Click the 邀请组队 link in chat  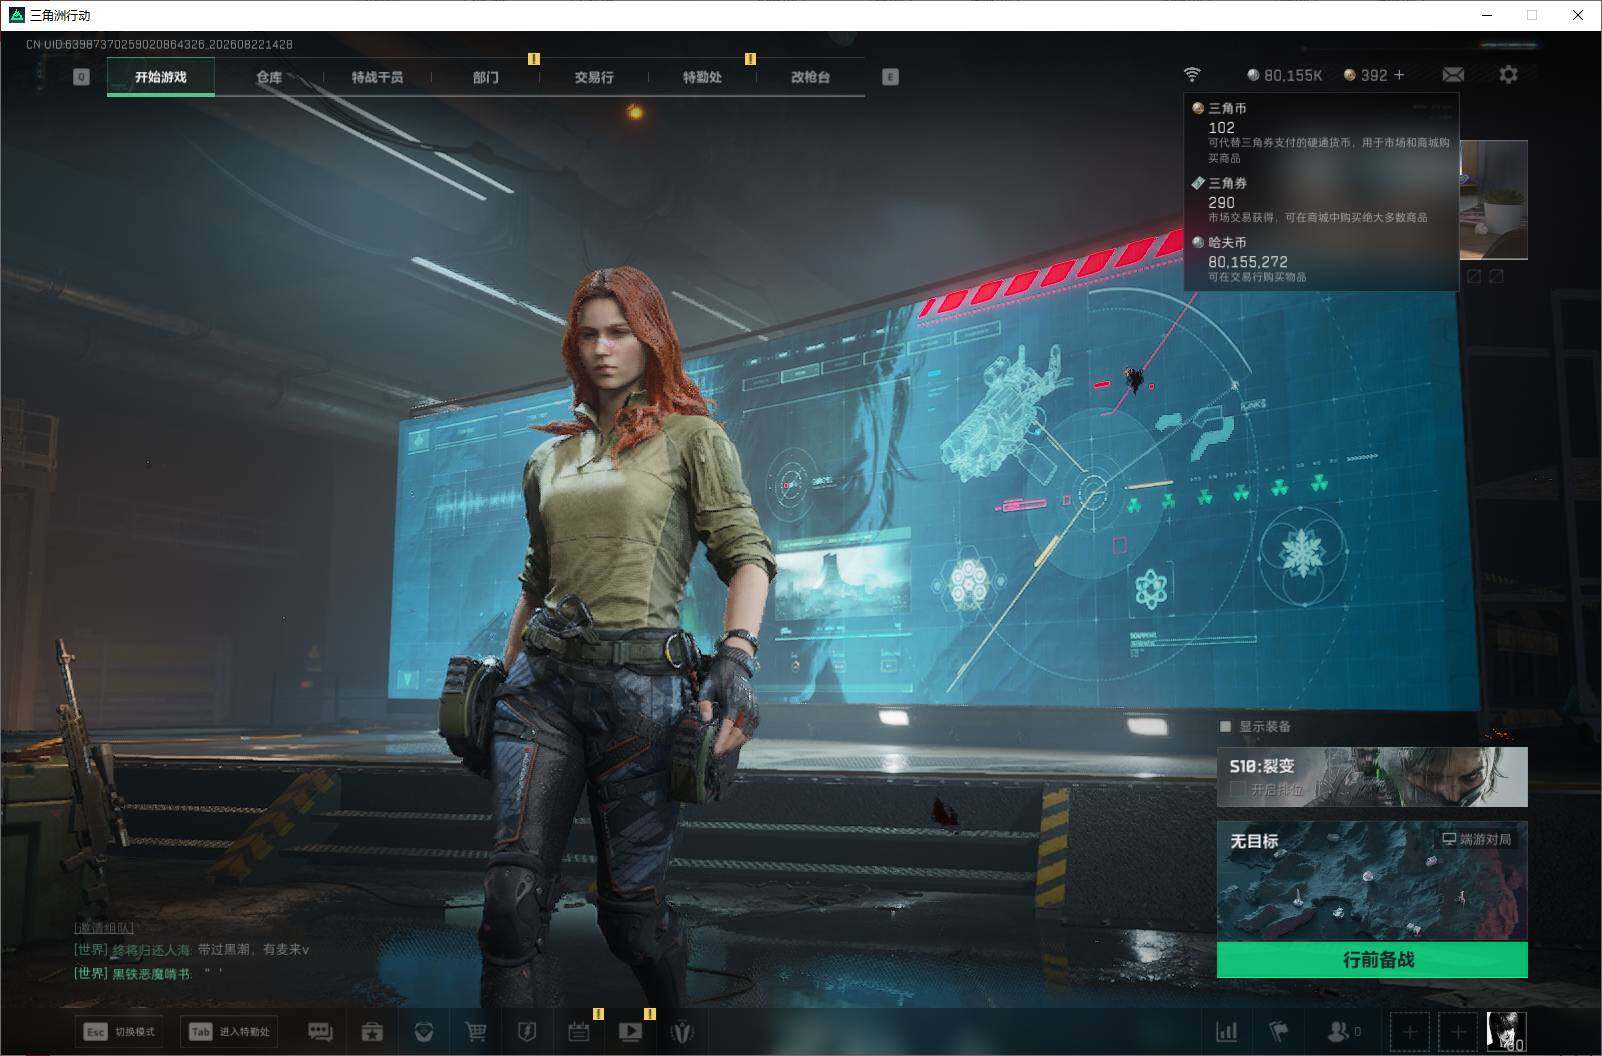click(x=104, y=928)
